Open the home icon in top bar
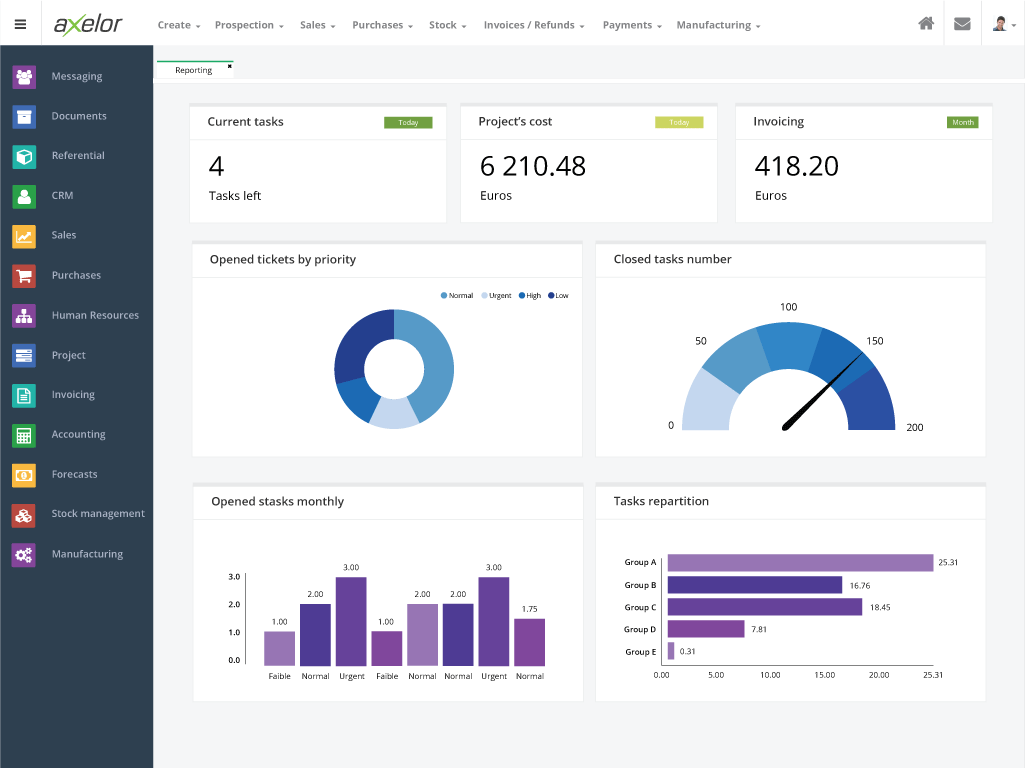1025x768 pixels. [x=926, y=24]
